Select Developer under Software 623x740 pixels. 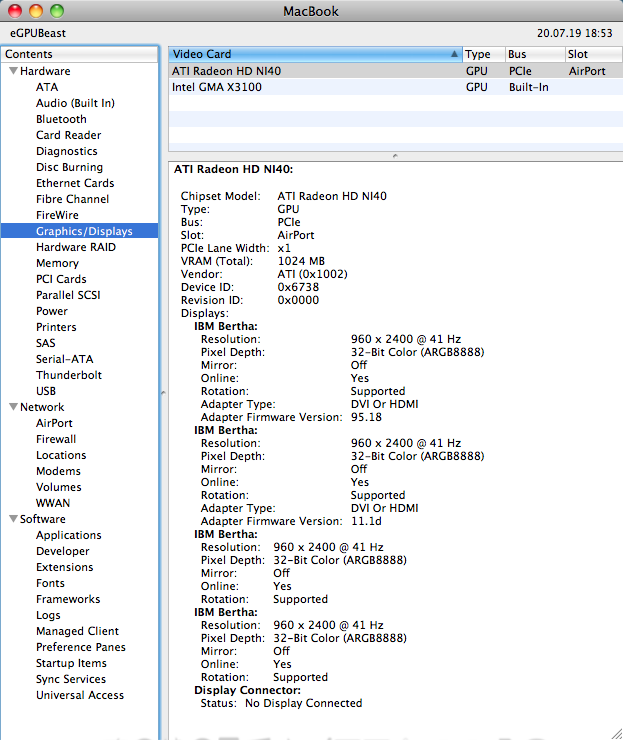point(62,551)
